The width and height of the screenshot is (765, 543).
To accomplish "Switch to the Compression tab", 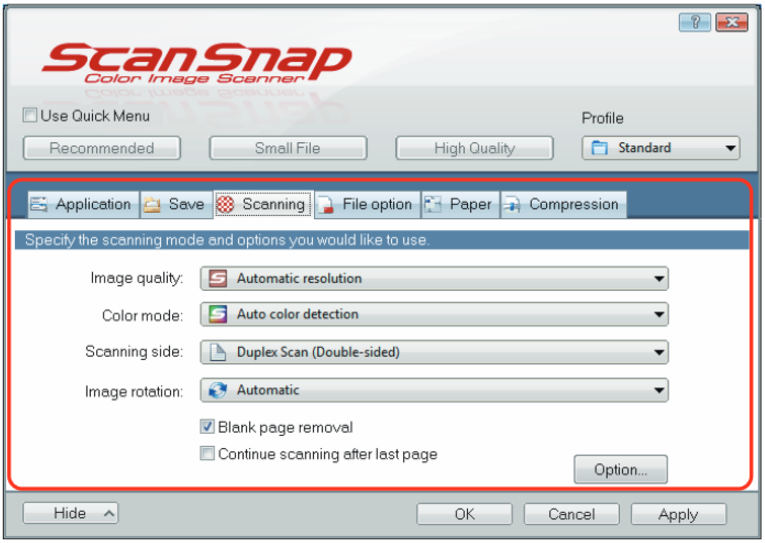I will click(564, 204).
